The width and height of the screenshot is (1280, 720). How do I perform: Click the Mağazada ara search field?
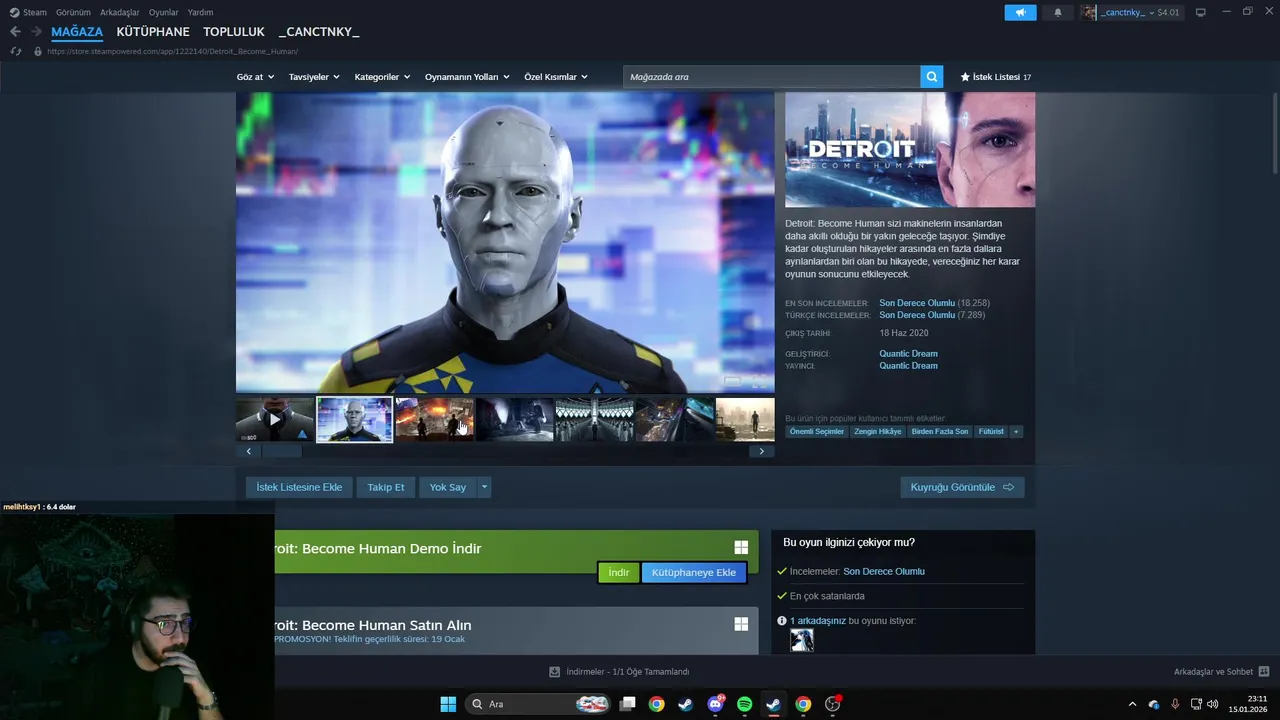[772, 77]
